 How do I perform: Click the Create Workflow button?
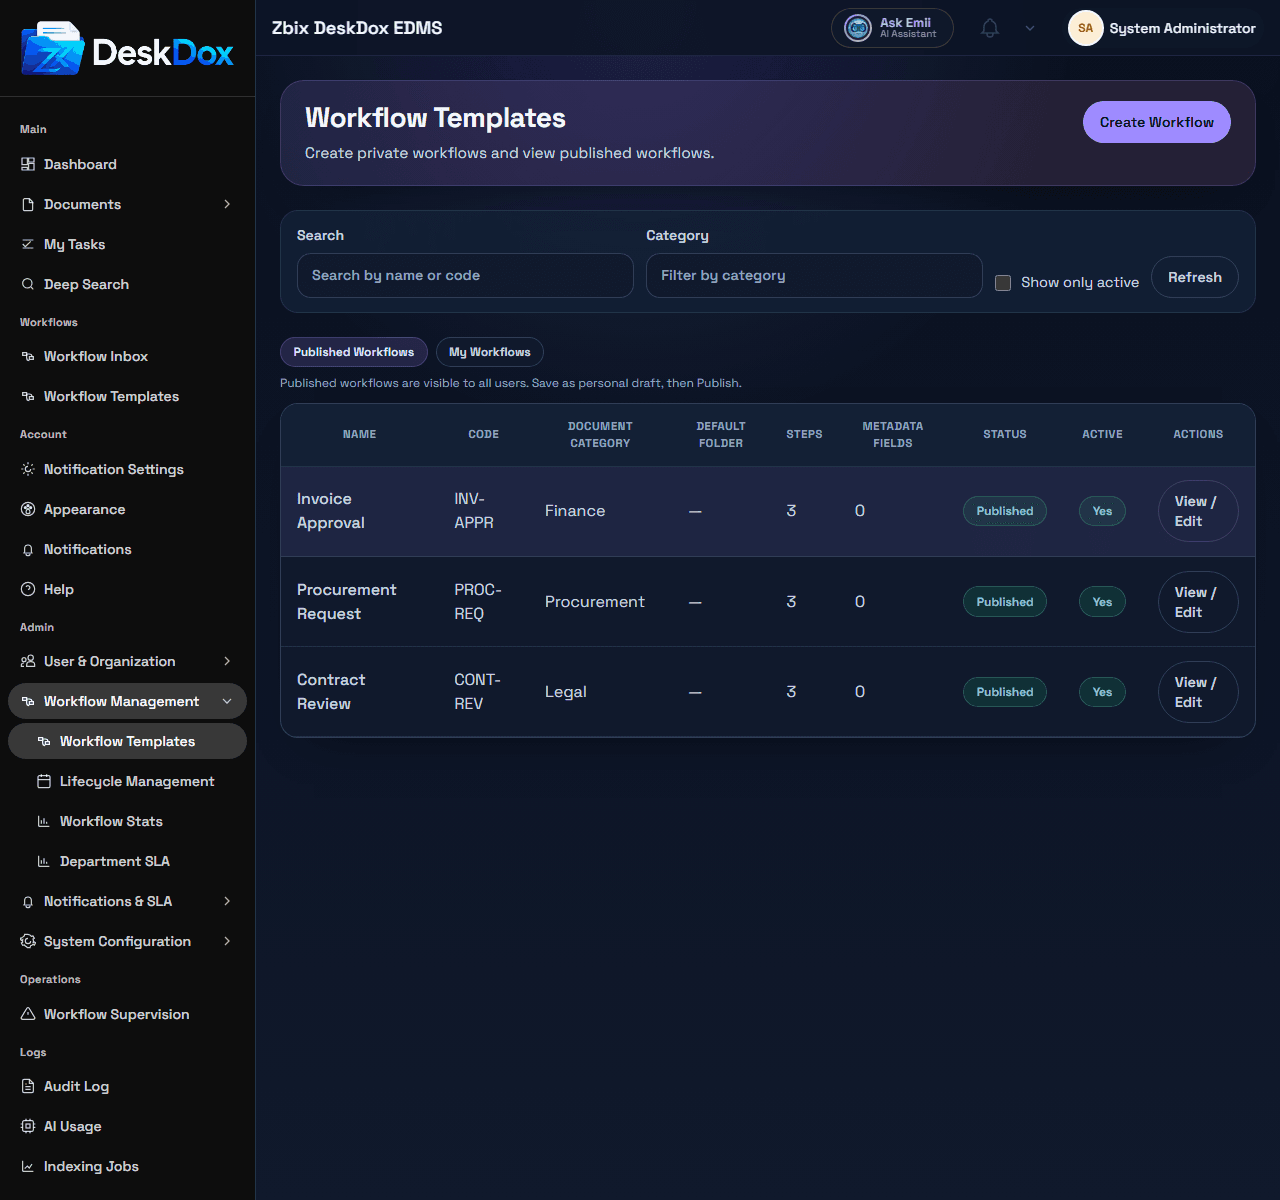click(1157, 122)
